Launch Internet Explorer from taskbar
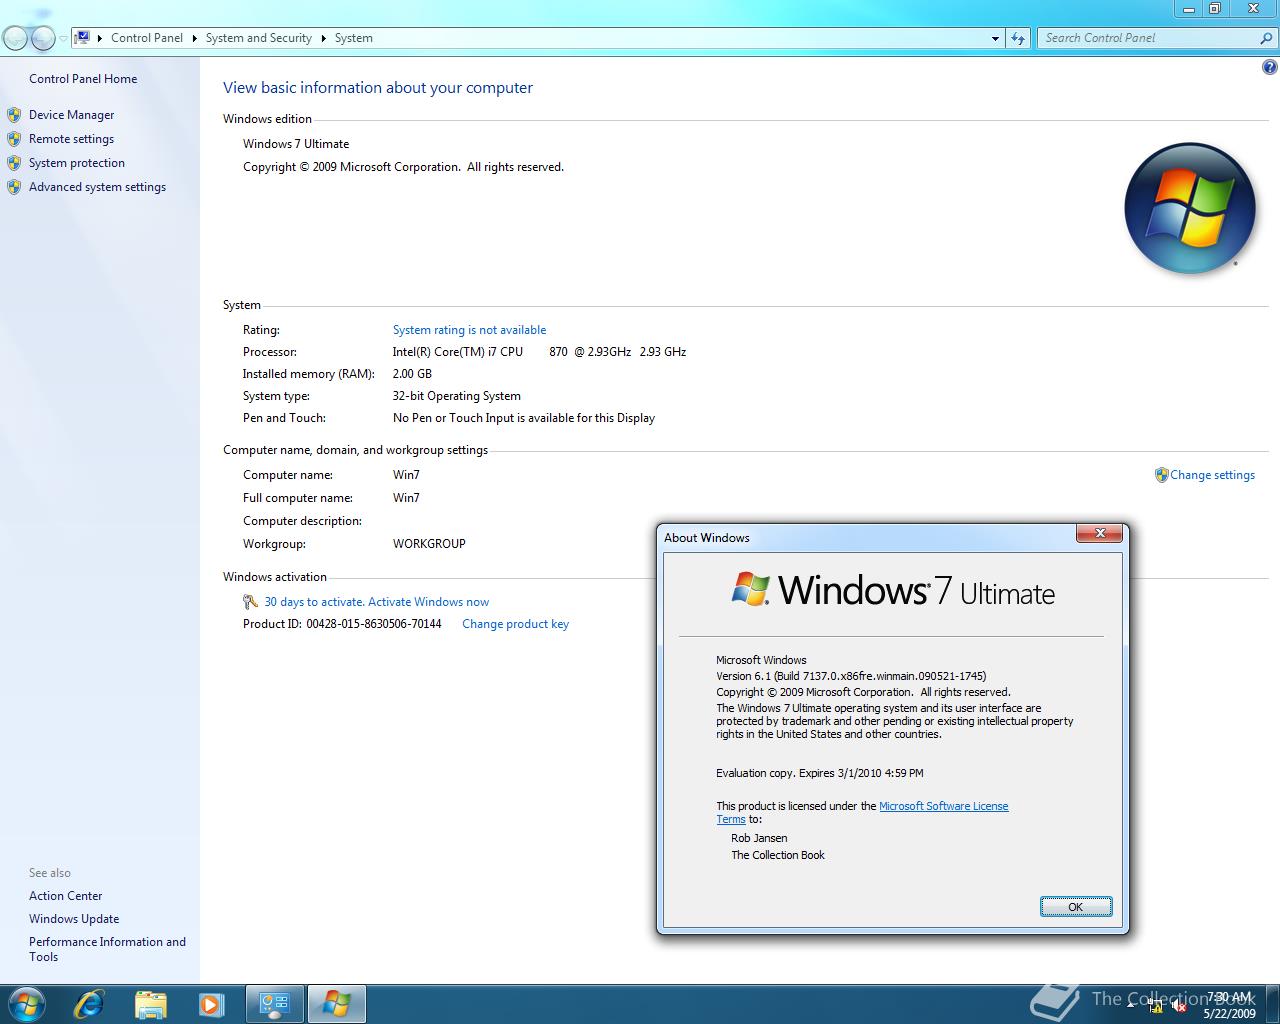This screenshot has width=1280, height=1024. (x=89, y=1003)
